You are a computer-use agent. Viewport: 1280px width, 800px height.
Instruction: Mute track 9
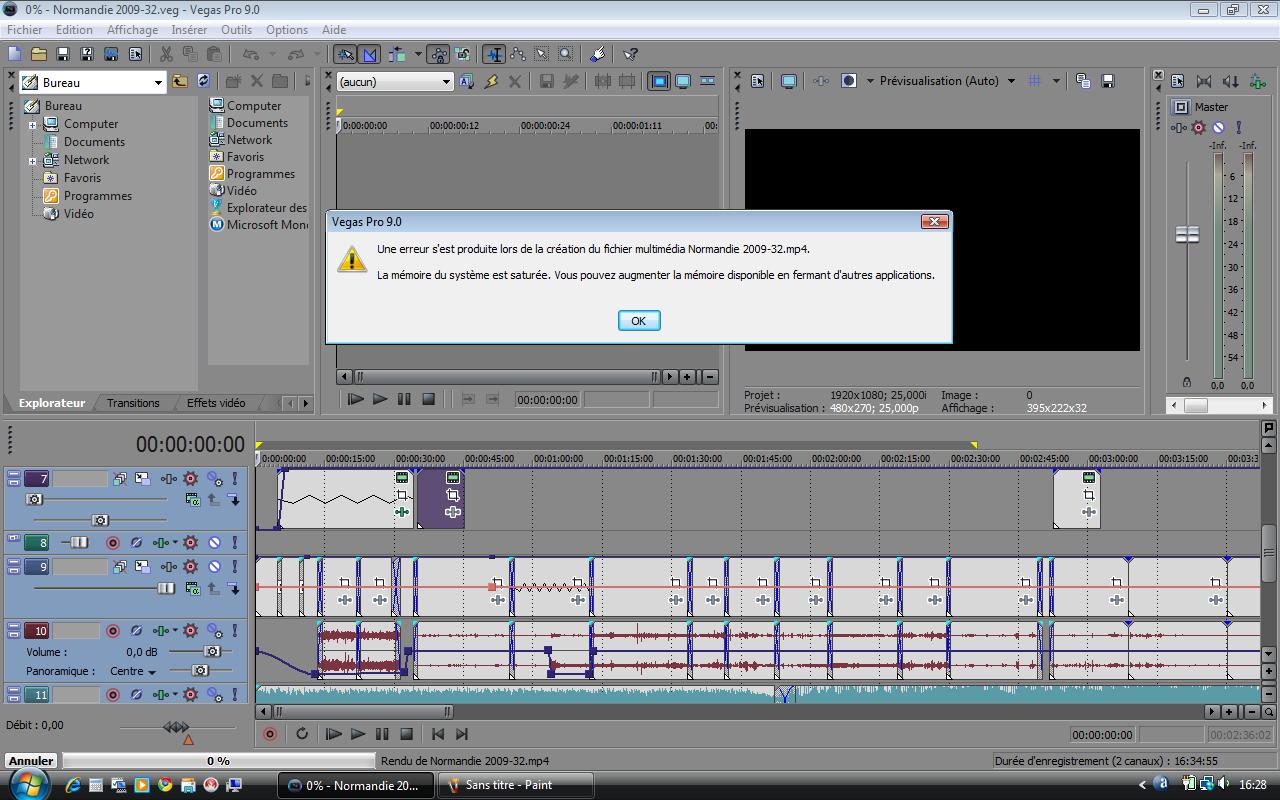tap(214, 567)
